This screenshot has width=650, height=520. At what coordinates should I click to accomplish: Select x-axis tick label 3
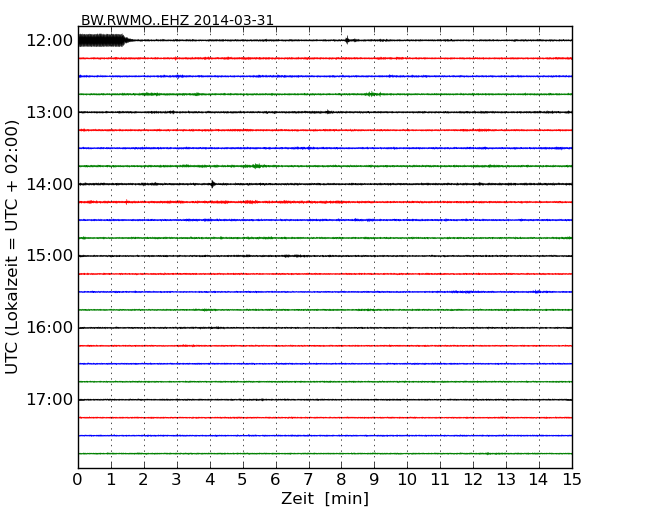pos(177,480)
